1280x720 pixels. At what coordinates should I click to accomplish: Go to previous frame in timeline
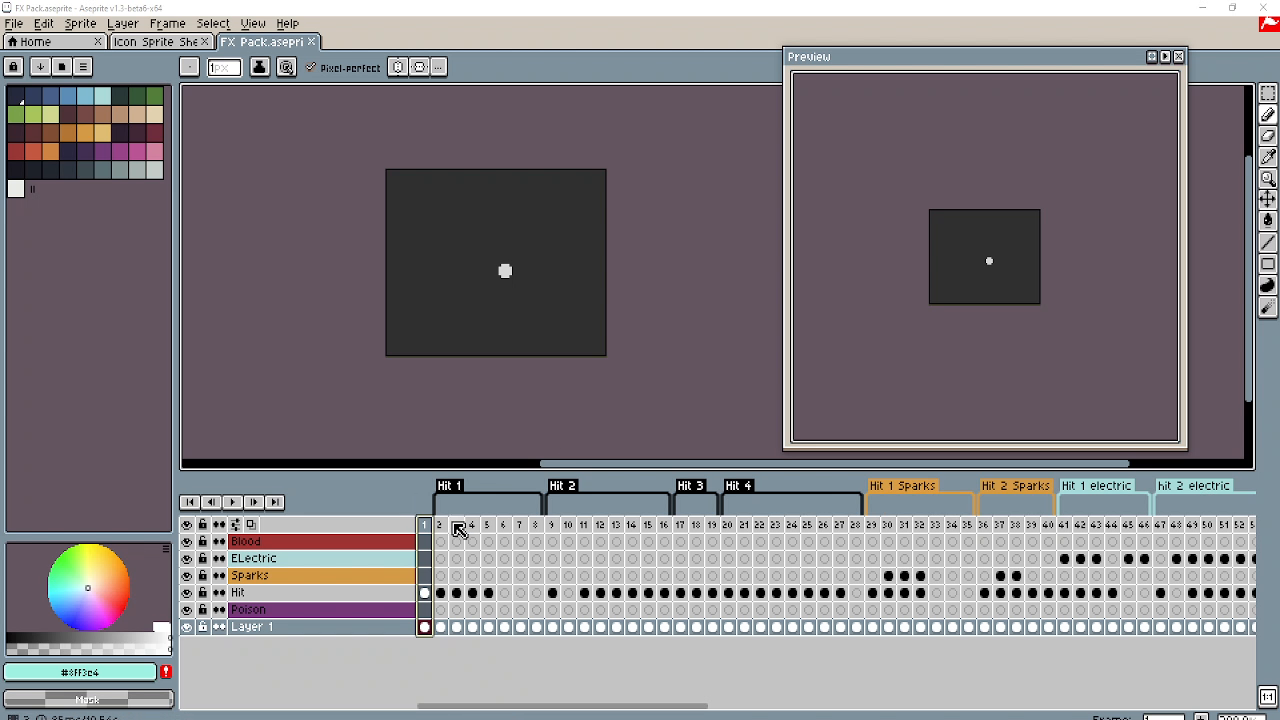point(211,502)
